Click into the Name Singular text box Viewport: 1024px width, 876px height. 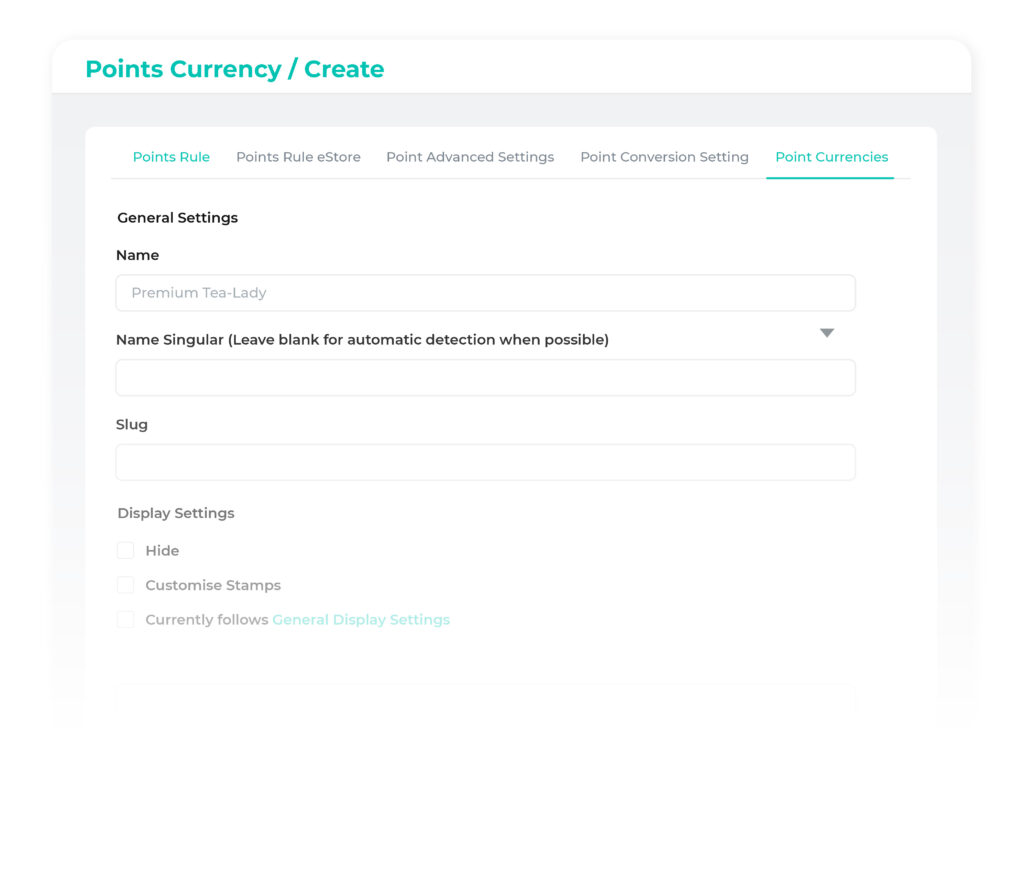485,378
